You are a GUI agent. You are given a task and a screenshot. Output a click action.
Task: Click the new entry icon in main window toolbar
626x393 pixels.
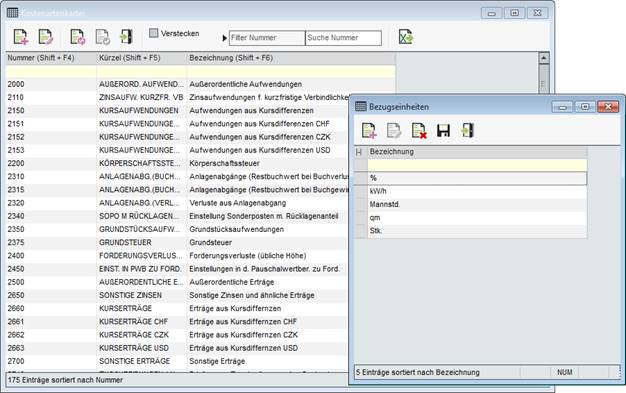tap(20, 37)
